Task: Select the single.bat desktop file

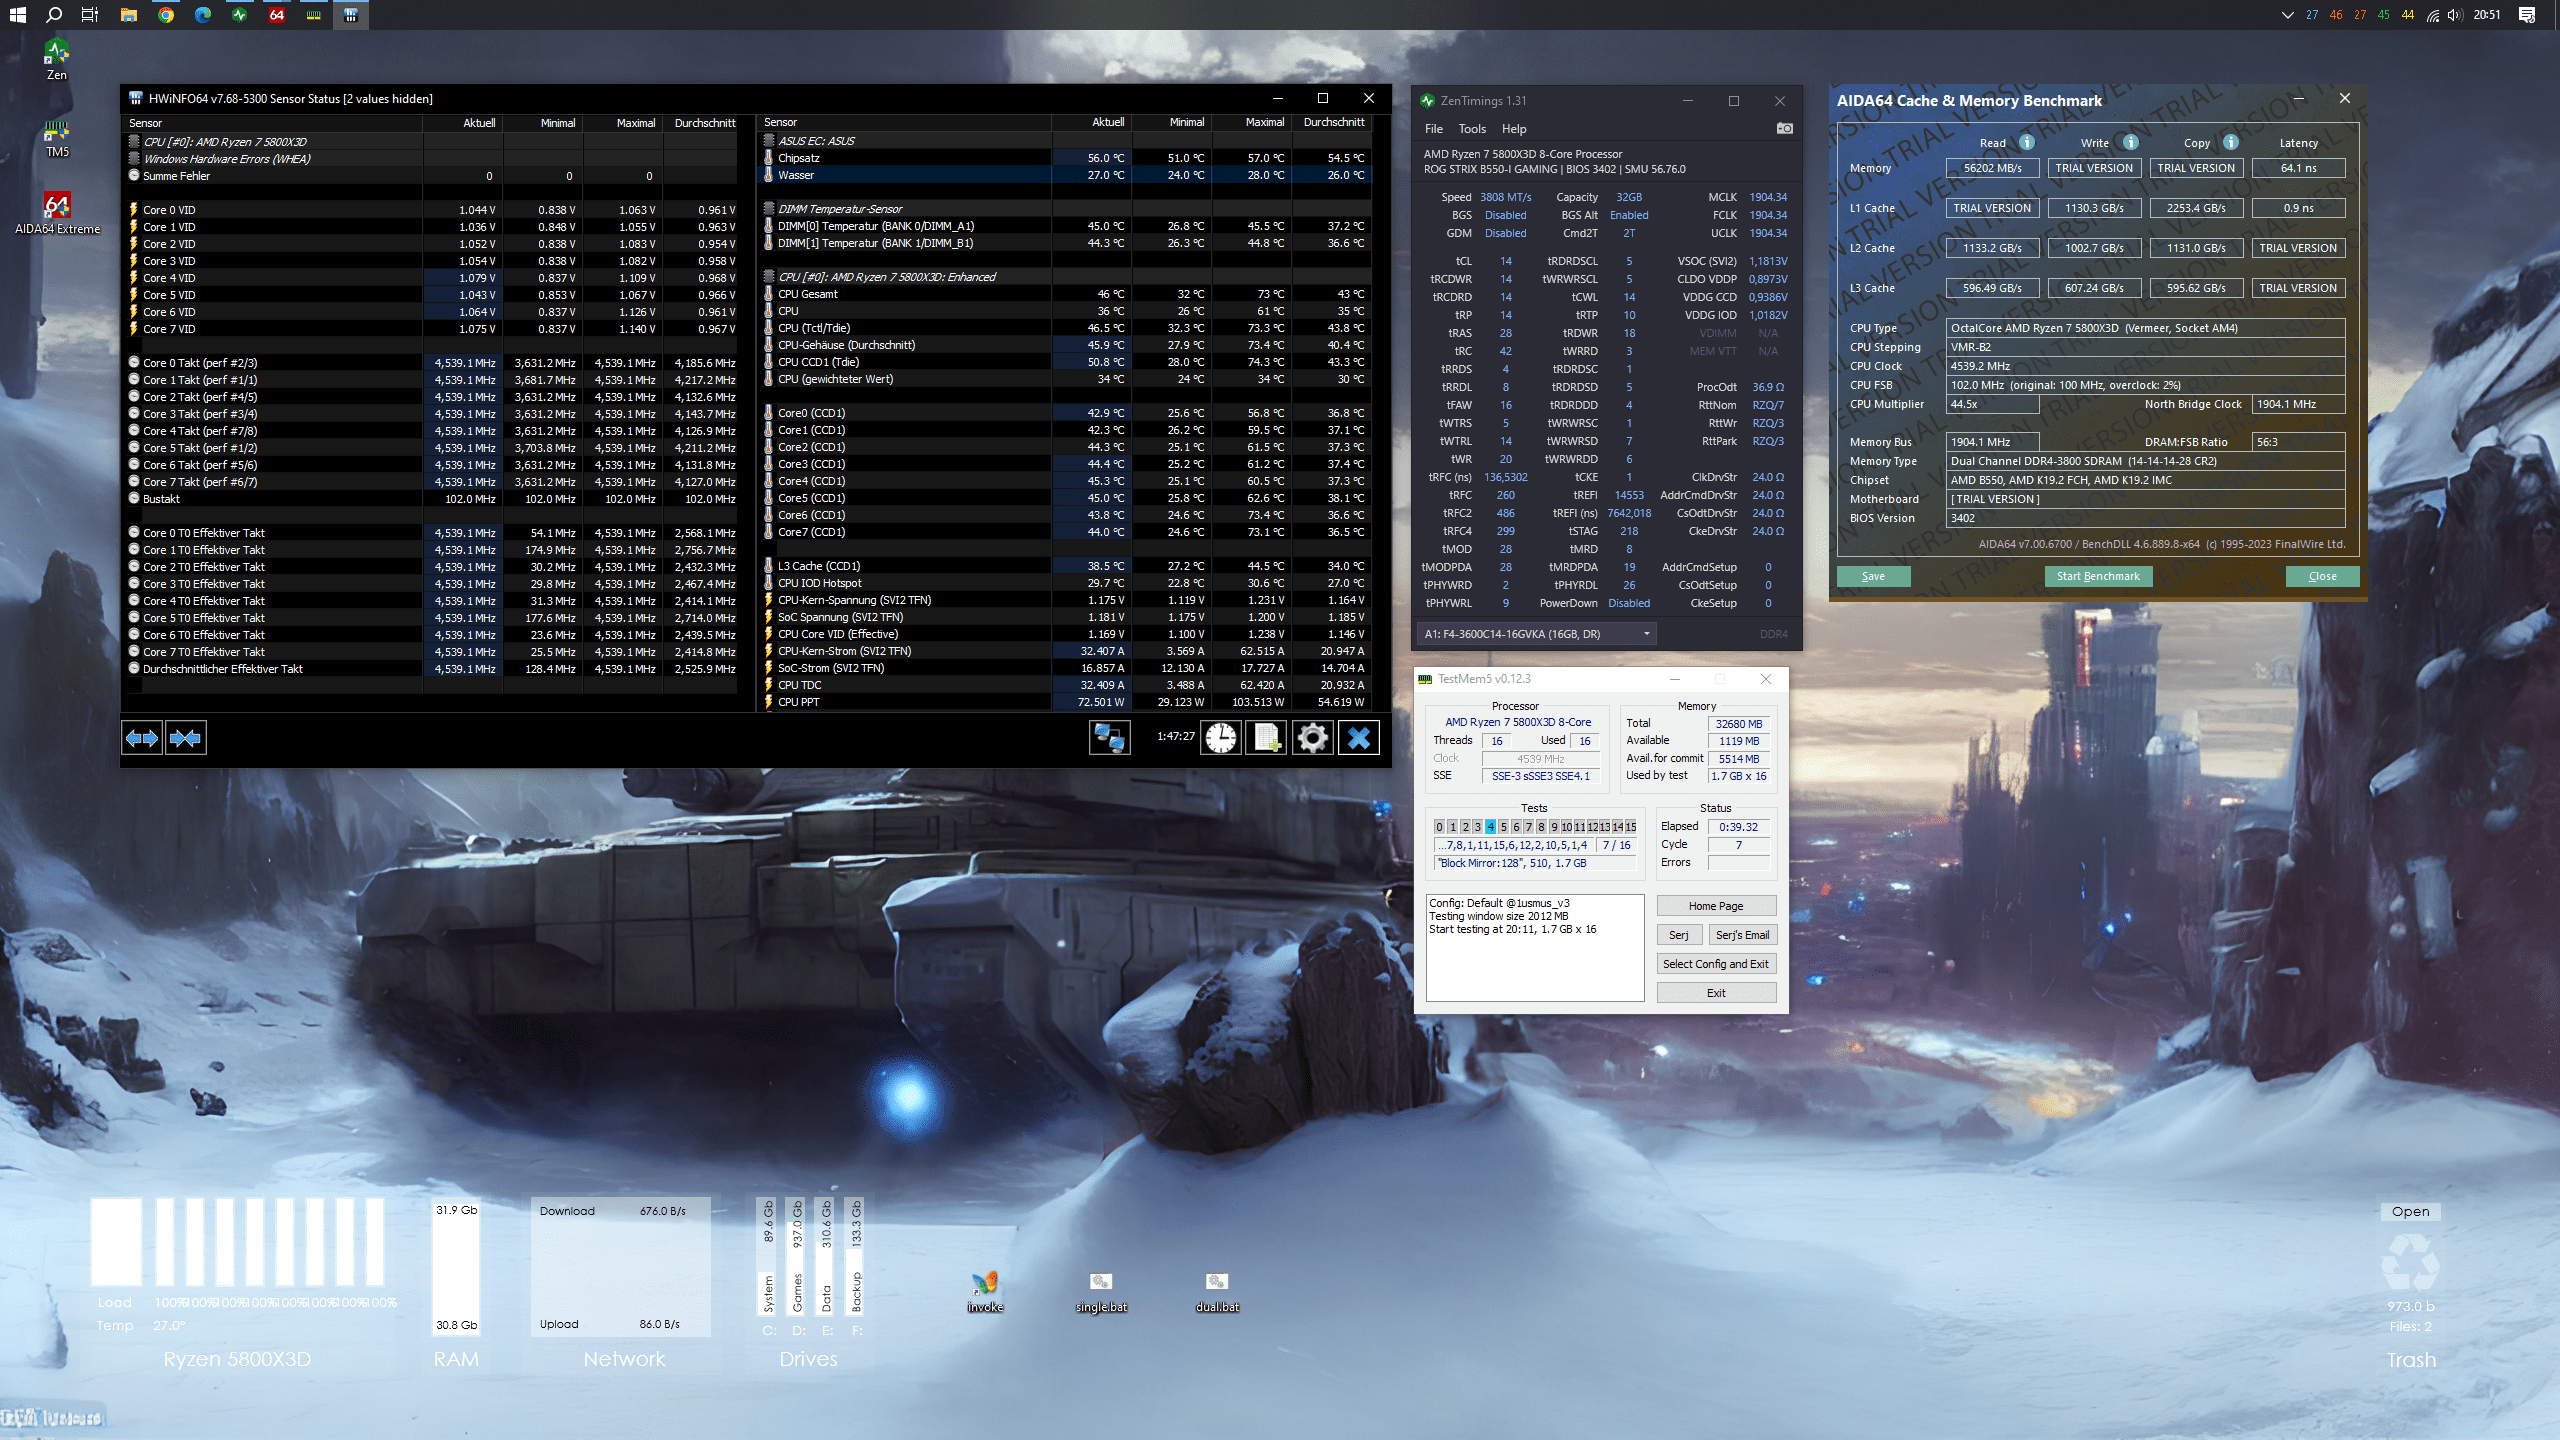Action: pos(1101,1291)
